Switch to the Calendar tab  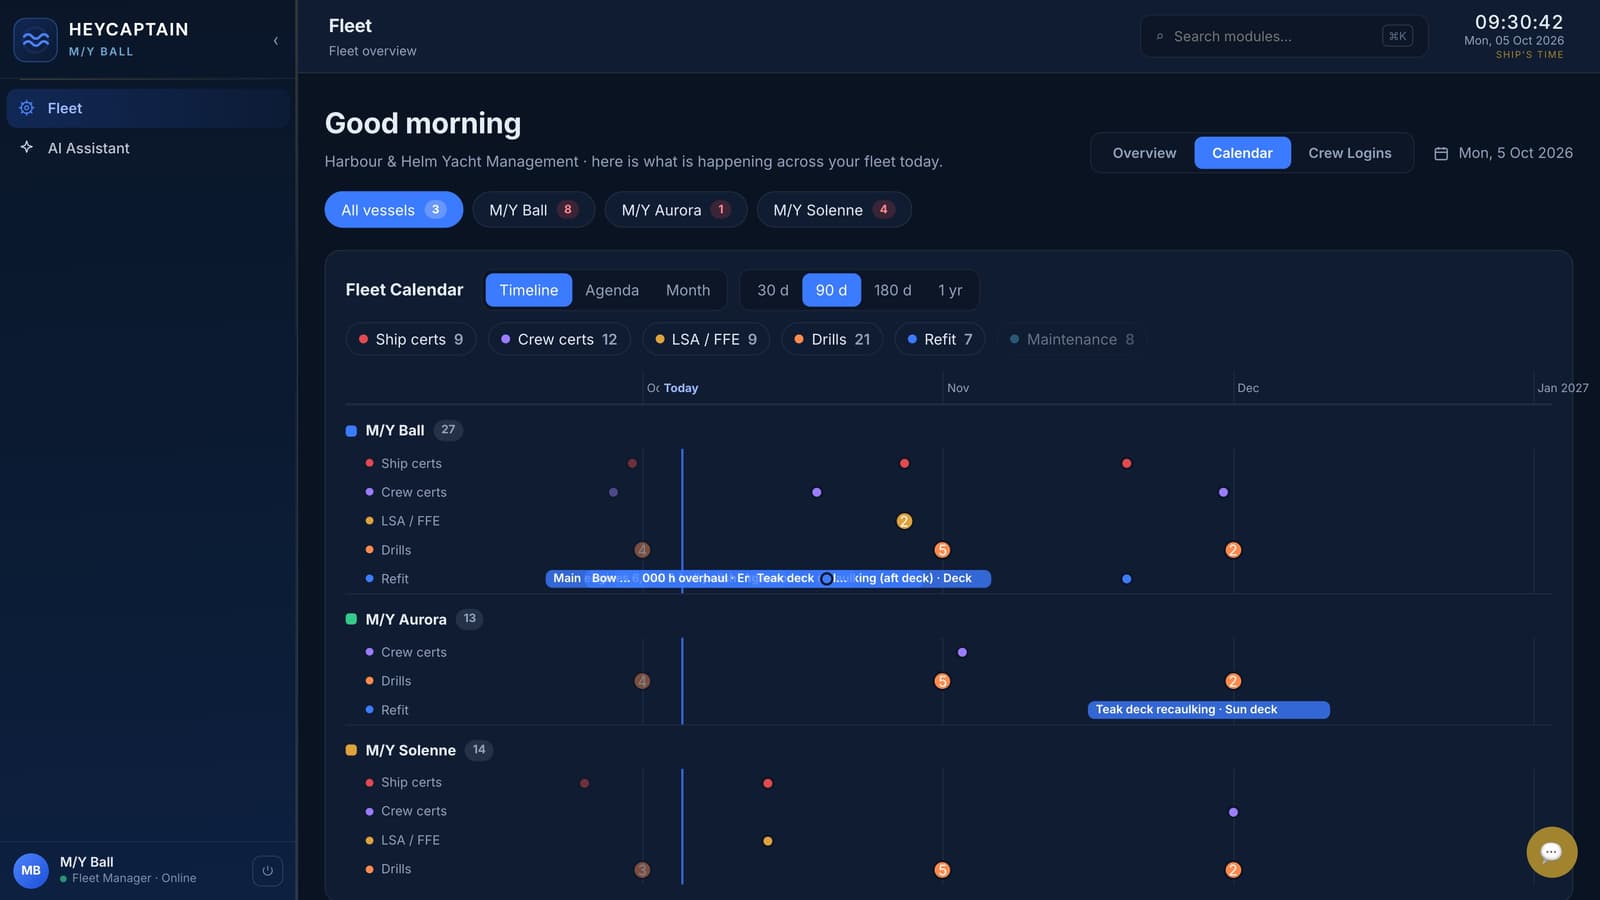pos(1242,153)
